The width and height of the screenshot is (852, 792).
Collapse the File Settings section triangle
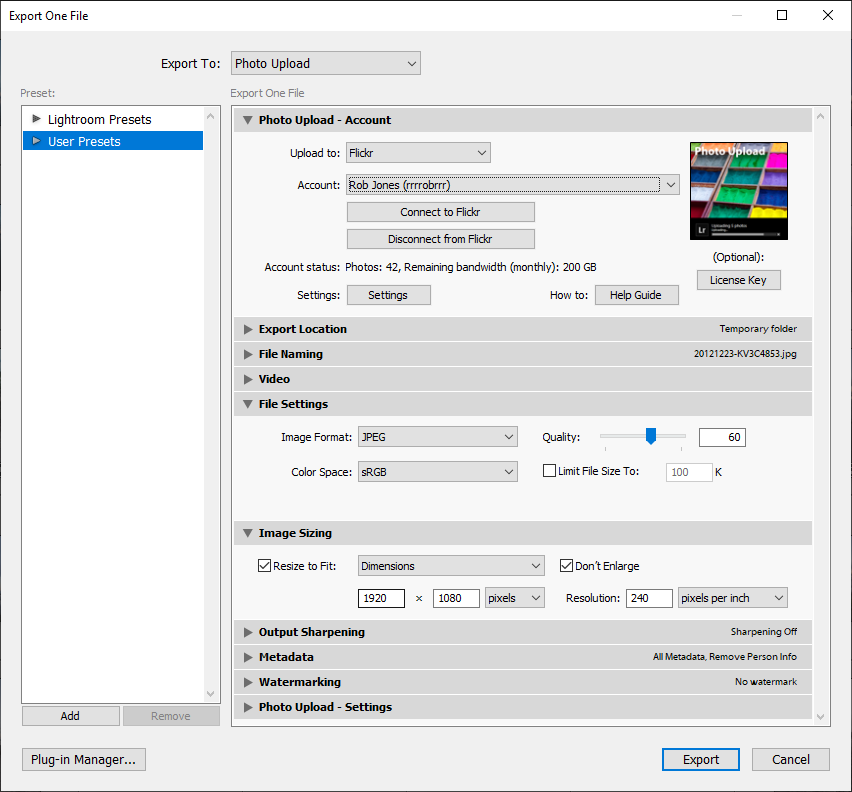[248, 404]
